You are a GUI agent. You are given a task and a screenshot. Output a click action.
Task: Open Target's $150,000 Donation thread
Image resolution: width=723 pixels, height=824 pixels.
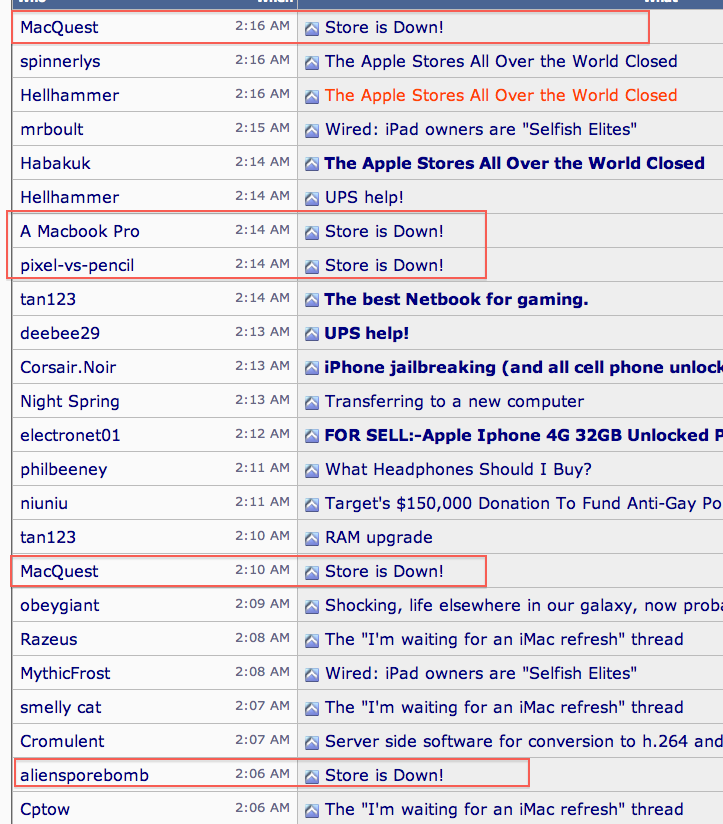click(x=524, y=503)
